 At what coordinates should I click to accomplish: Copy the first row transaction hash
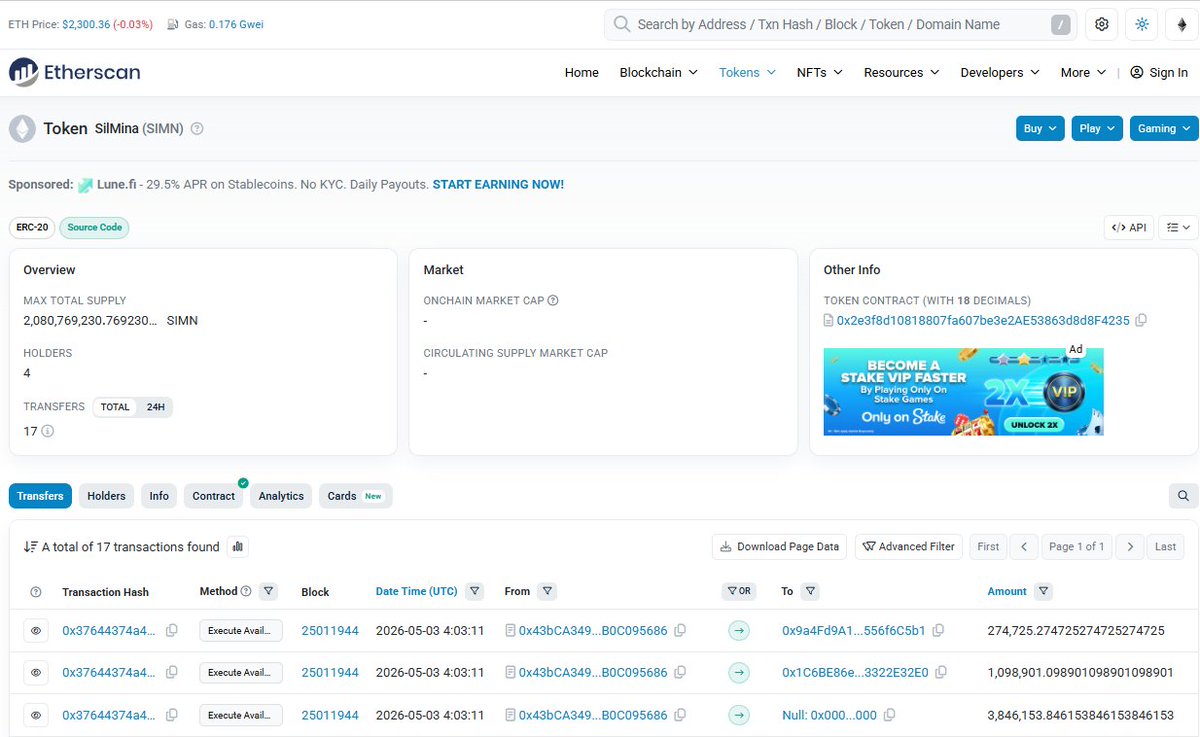coord(172,631)
